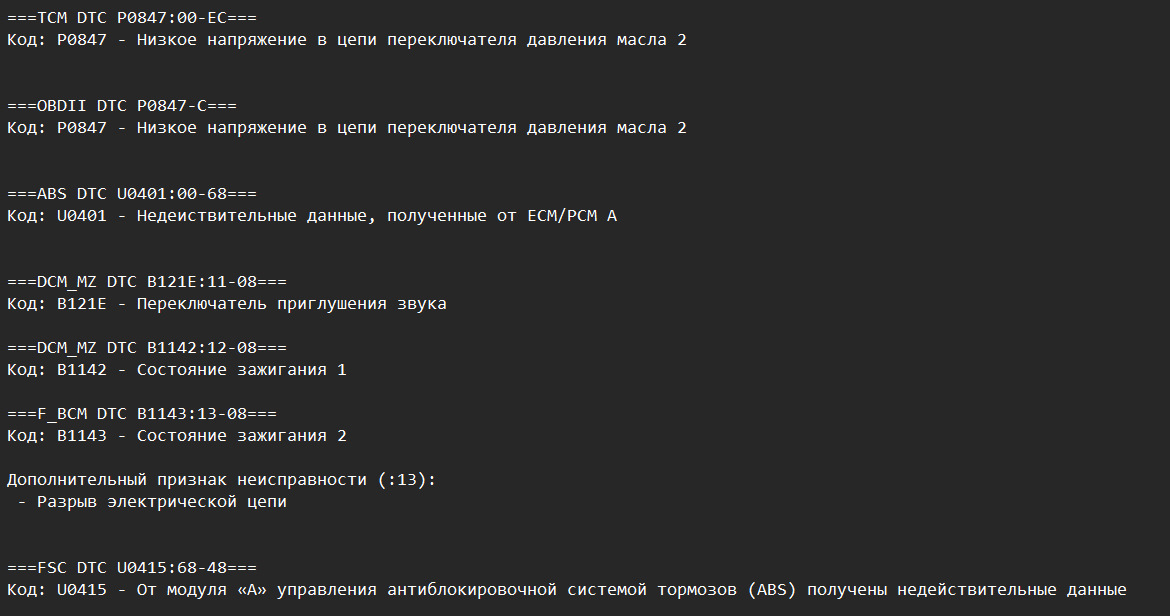Select the P0847 description under the OBDII header
This screenshot has width=1170, height=616.
[x=346, y=128]
